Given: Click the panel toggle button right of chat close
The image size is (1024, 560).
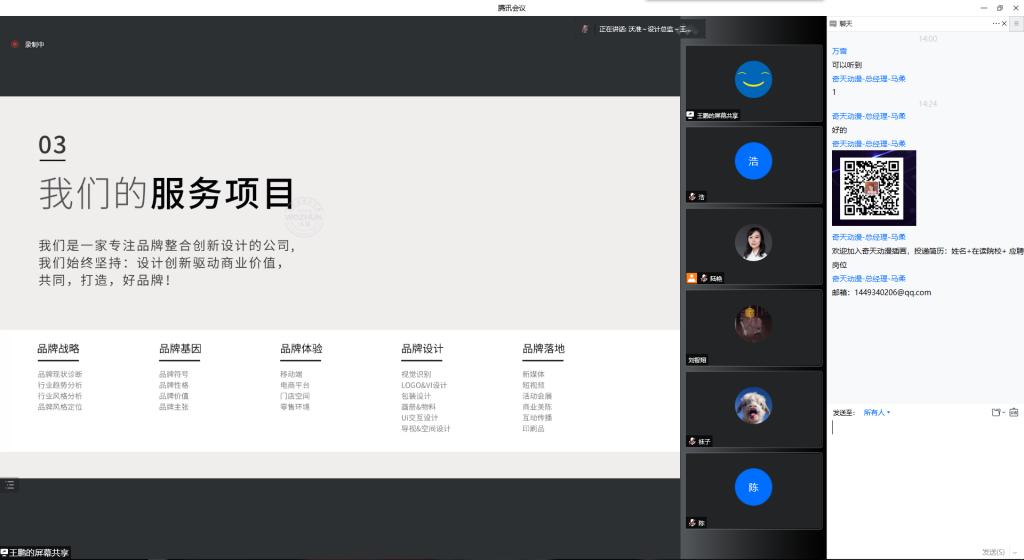Looking at the screenshot, I should click(1017, 23).
